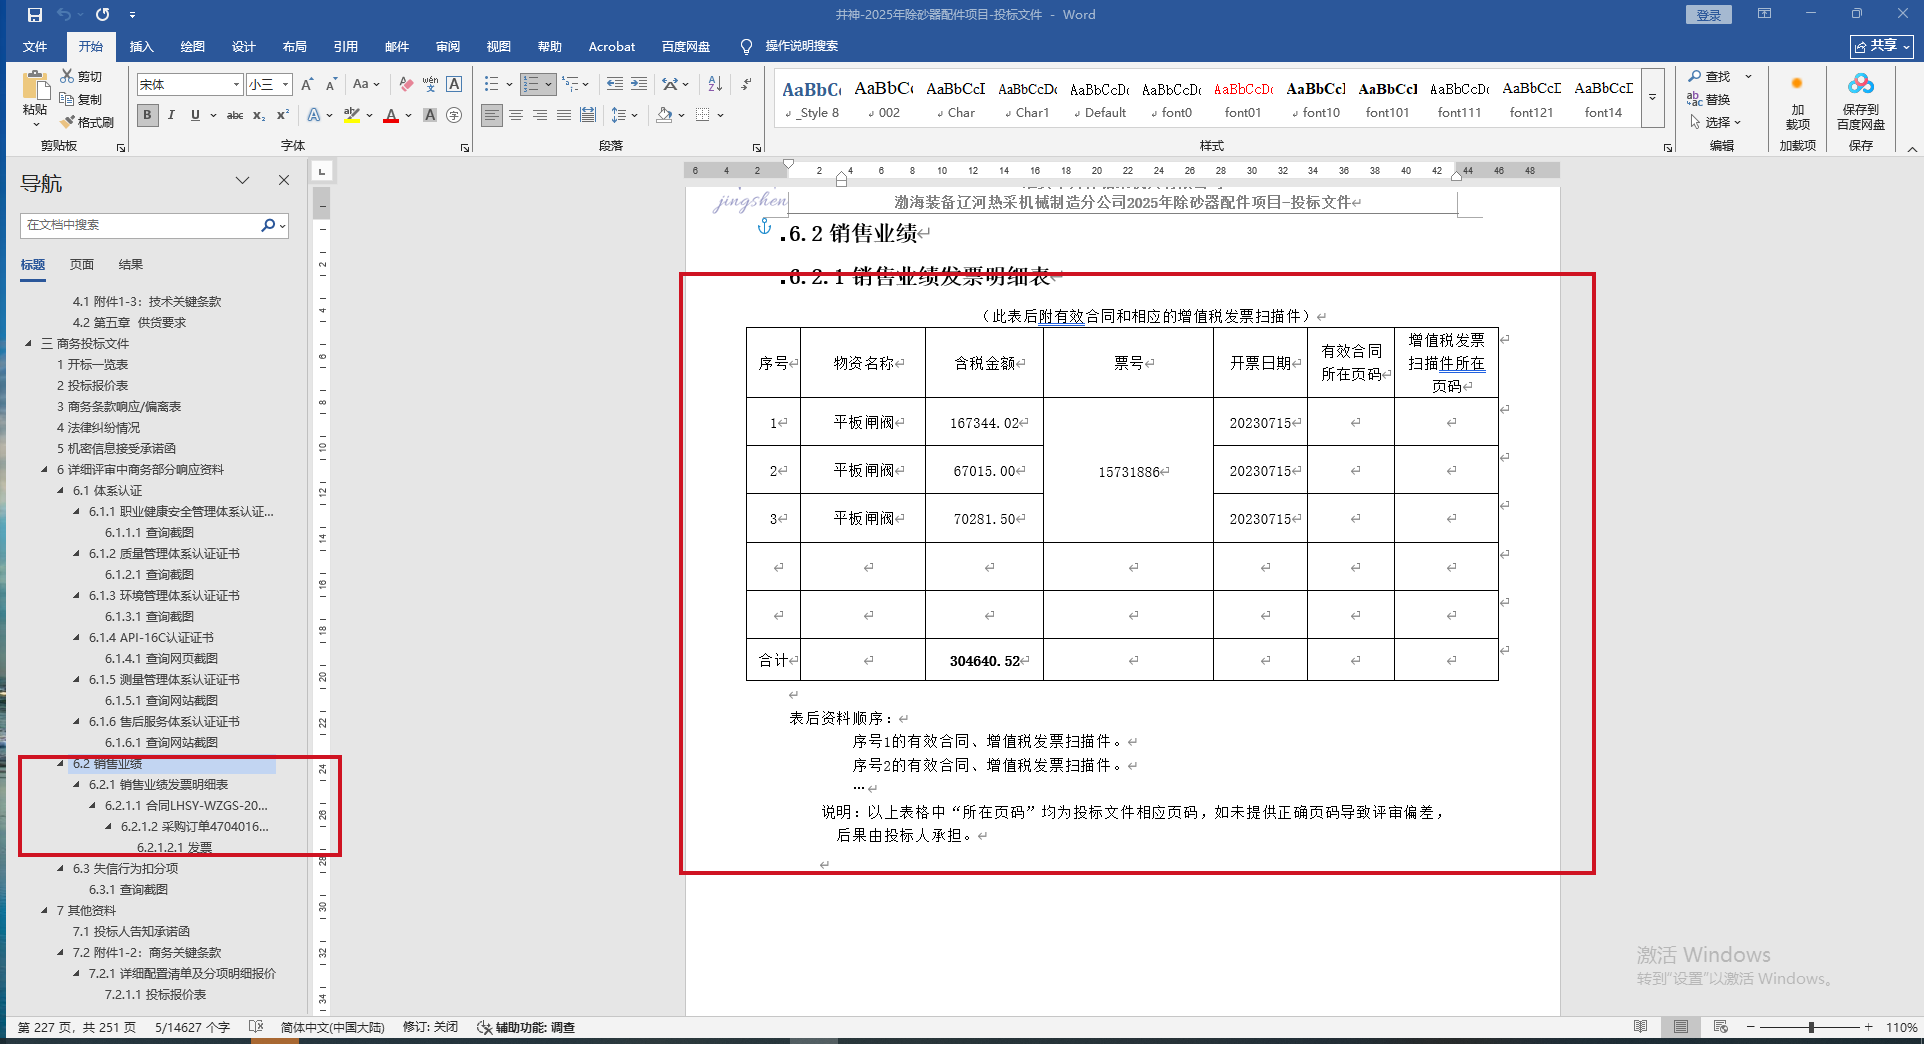Apply the 'font01' red style
1924x1044 pixels.
click(x=1243, y=99)
